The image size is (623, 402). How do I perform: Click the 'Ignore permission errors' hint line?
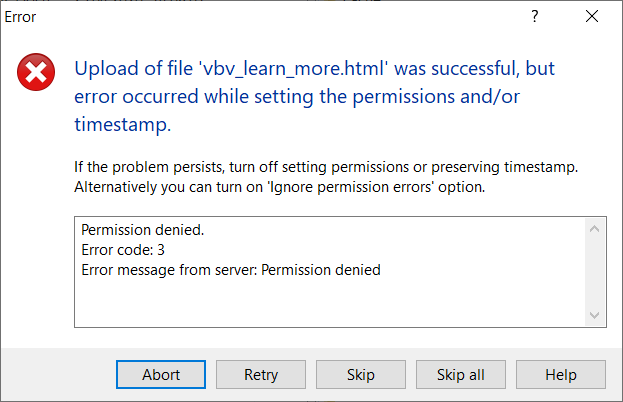(280, 187)
